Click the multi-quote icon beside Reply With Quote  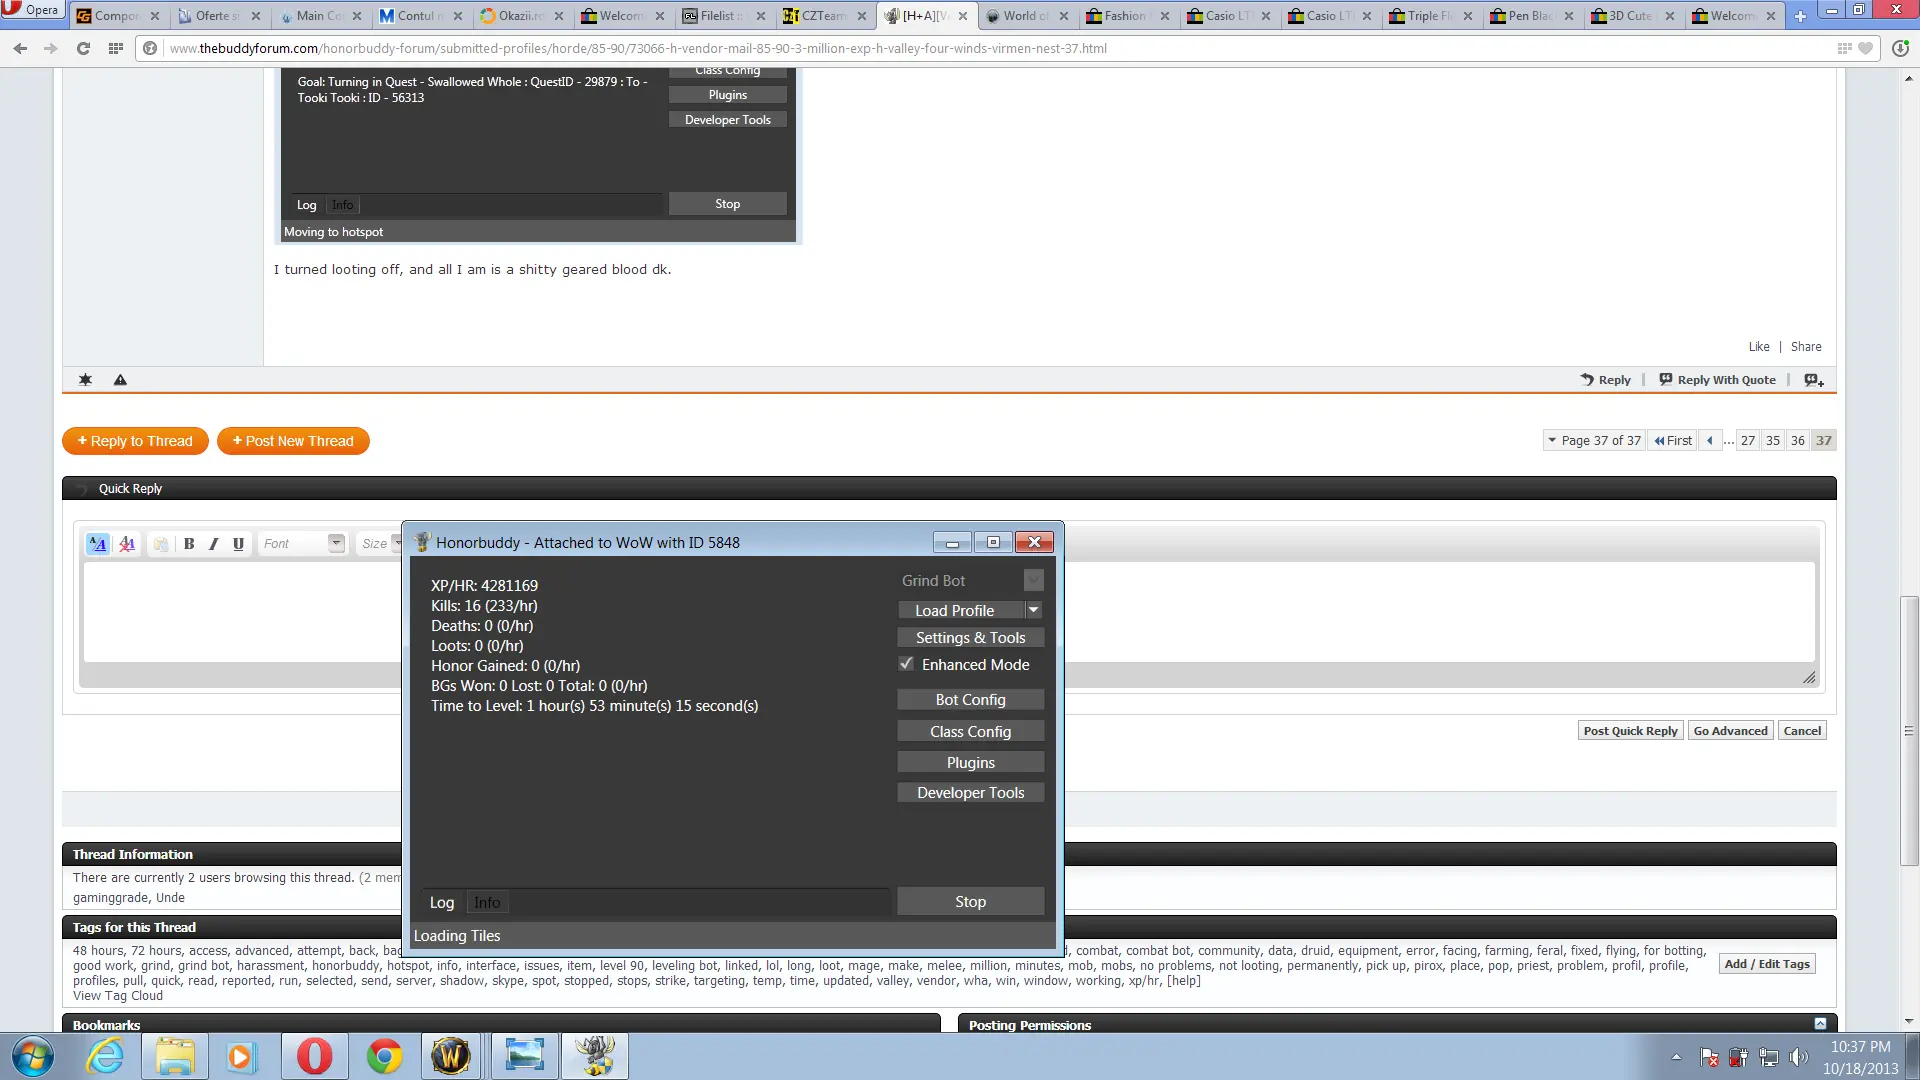click(1814, 380)
